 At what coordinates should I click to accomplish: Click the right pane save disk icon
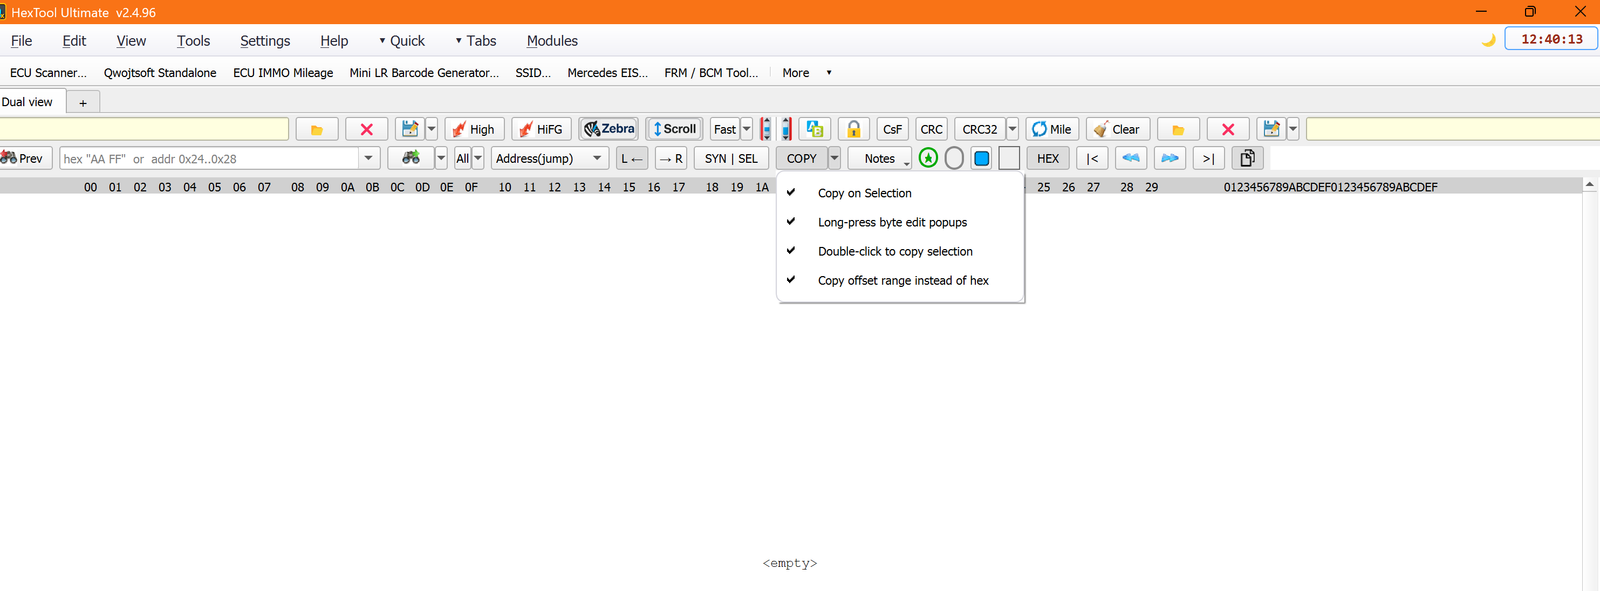click(1271, 129)
